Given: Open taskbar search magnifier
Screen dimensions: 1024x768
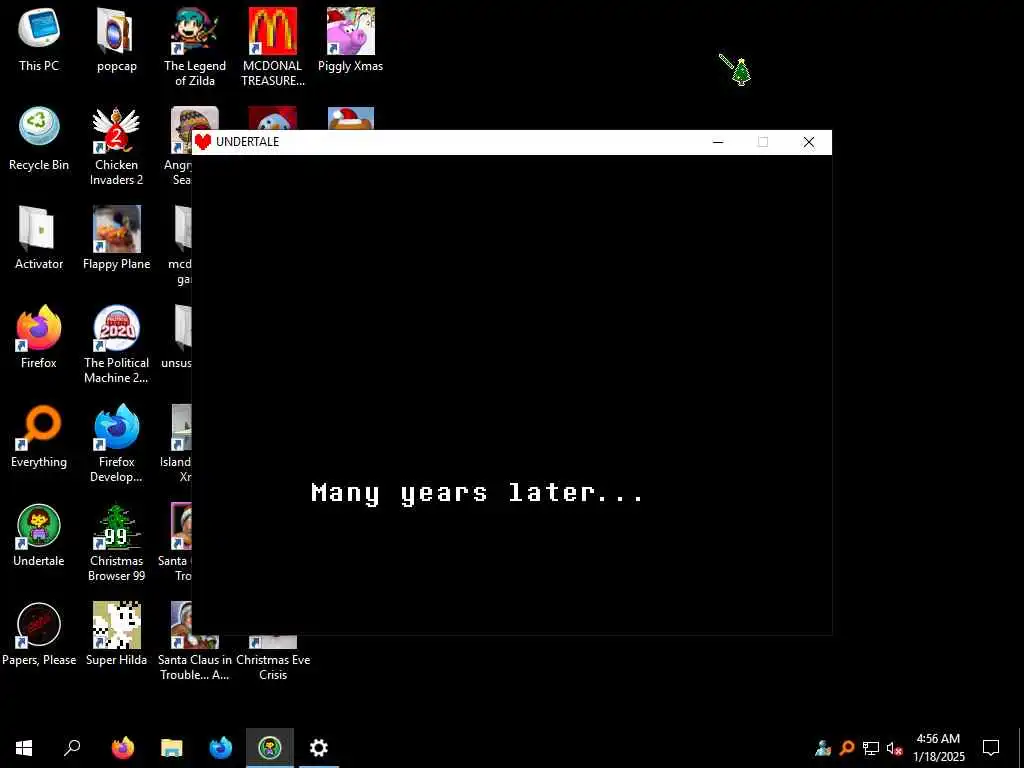Looking at the screenshot, I should pos(72,748).
